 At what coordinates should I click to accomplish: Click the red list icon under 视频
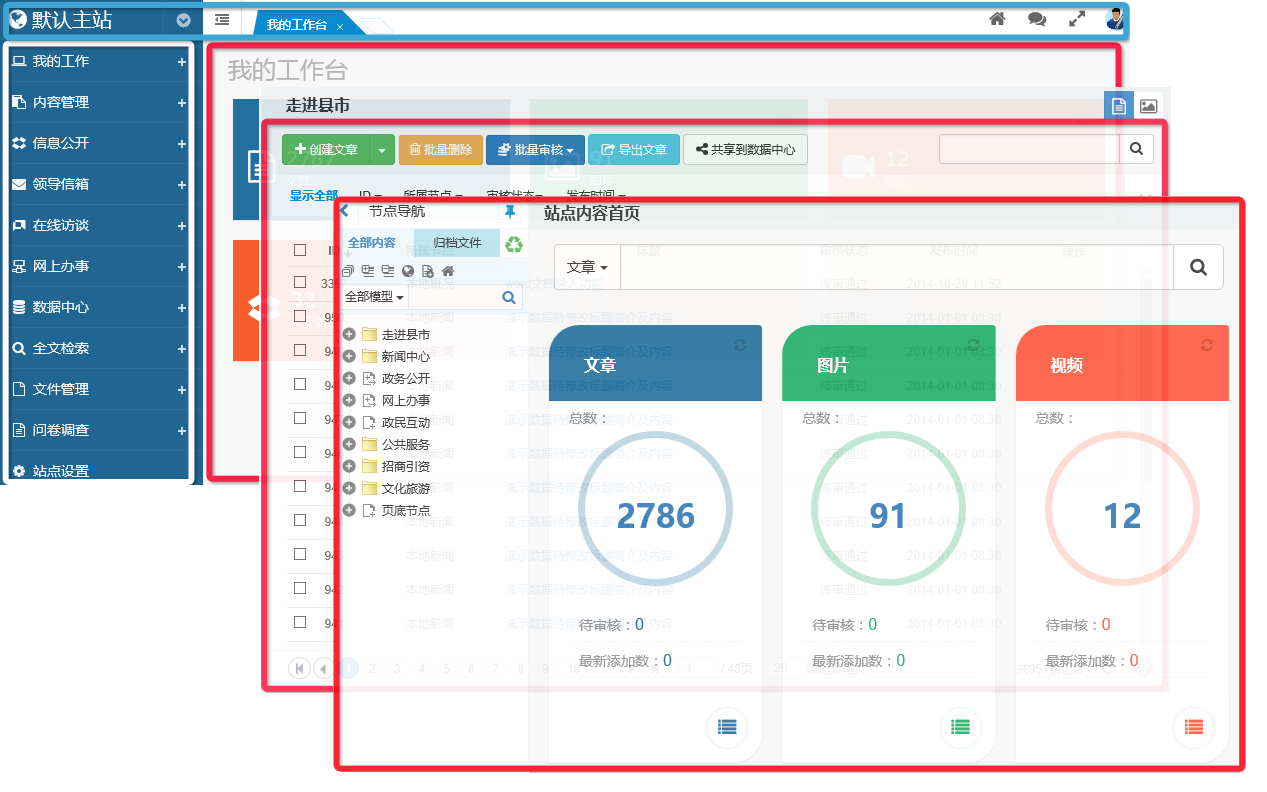[1194, 727]
